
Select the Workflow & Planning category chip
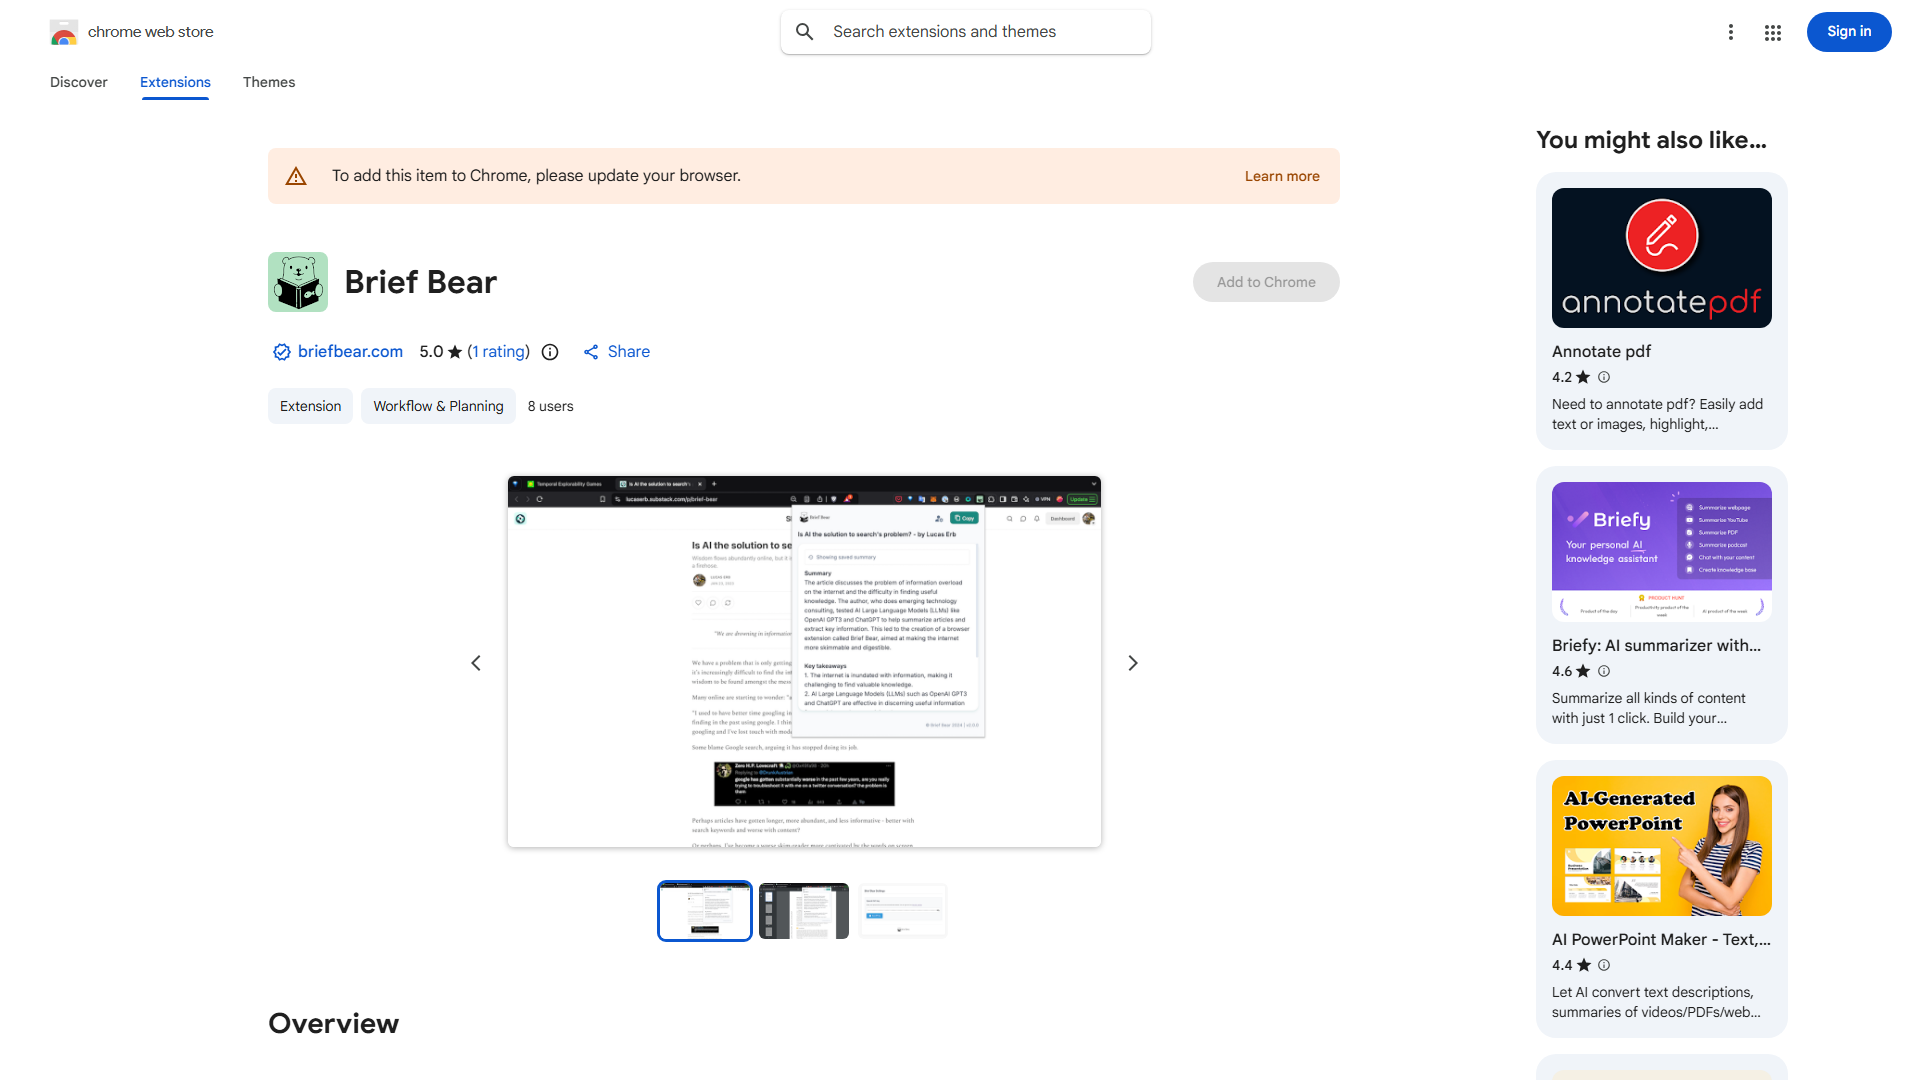tap(438, 406)
